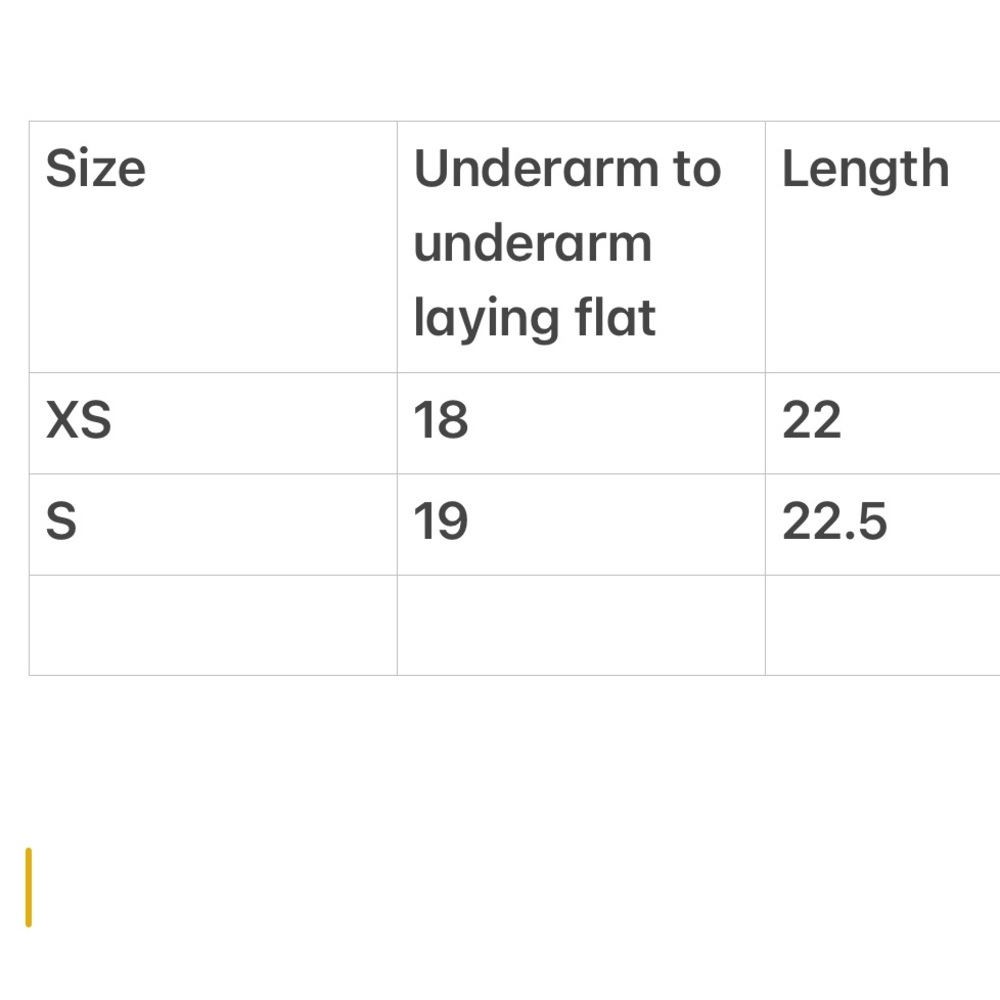Click lowercase "underarm" on the header's second line
Viewport: 1000px width, 1000px height.
click(x=532, y=244)
